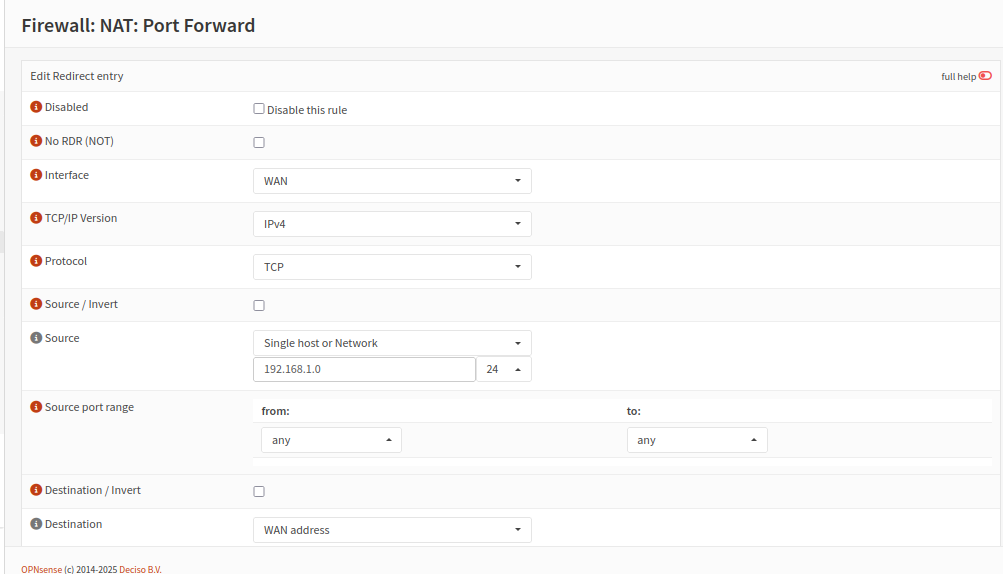Image resolution: width=1003 pixels, height=574 pixels.
Task: Click the TCP/IP Version info icon
Action: 36,218
